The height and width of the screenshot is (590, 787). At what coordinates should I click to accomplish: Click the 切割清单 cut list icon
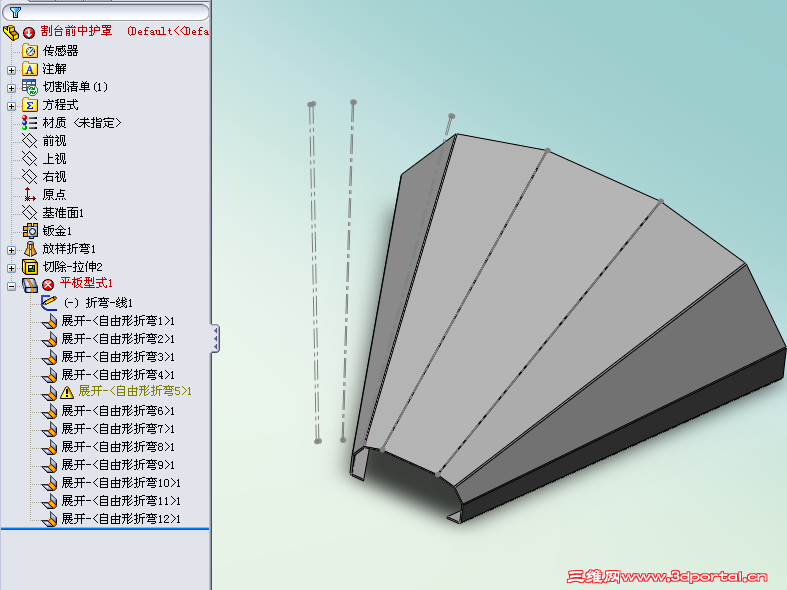pos(30,87)
